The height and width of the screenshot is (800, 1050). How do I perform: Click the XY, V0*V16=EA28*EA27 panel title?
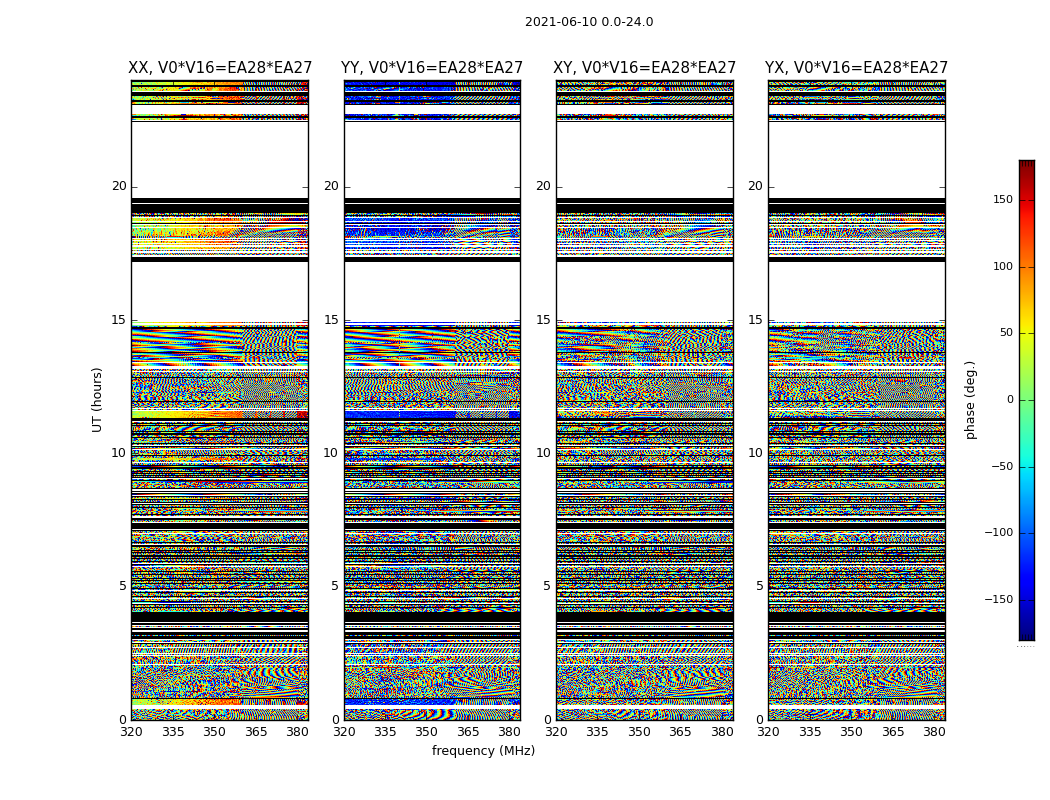644,68
